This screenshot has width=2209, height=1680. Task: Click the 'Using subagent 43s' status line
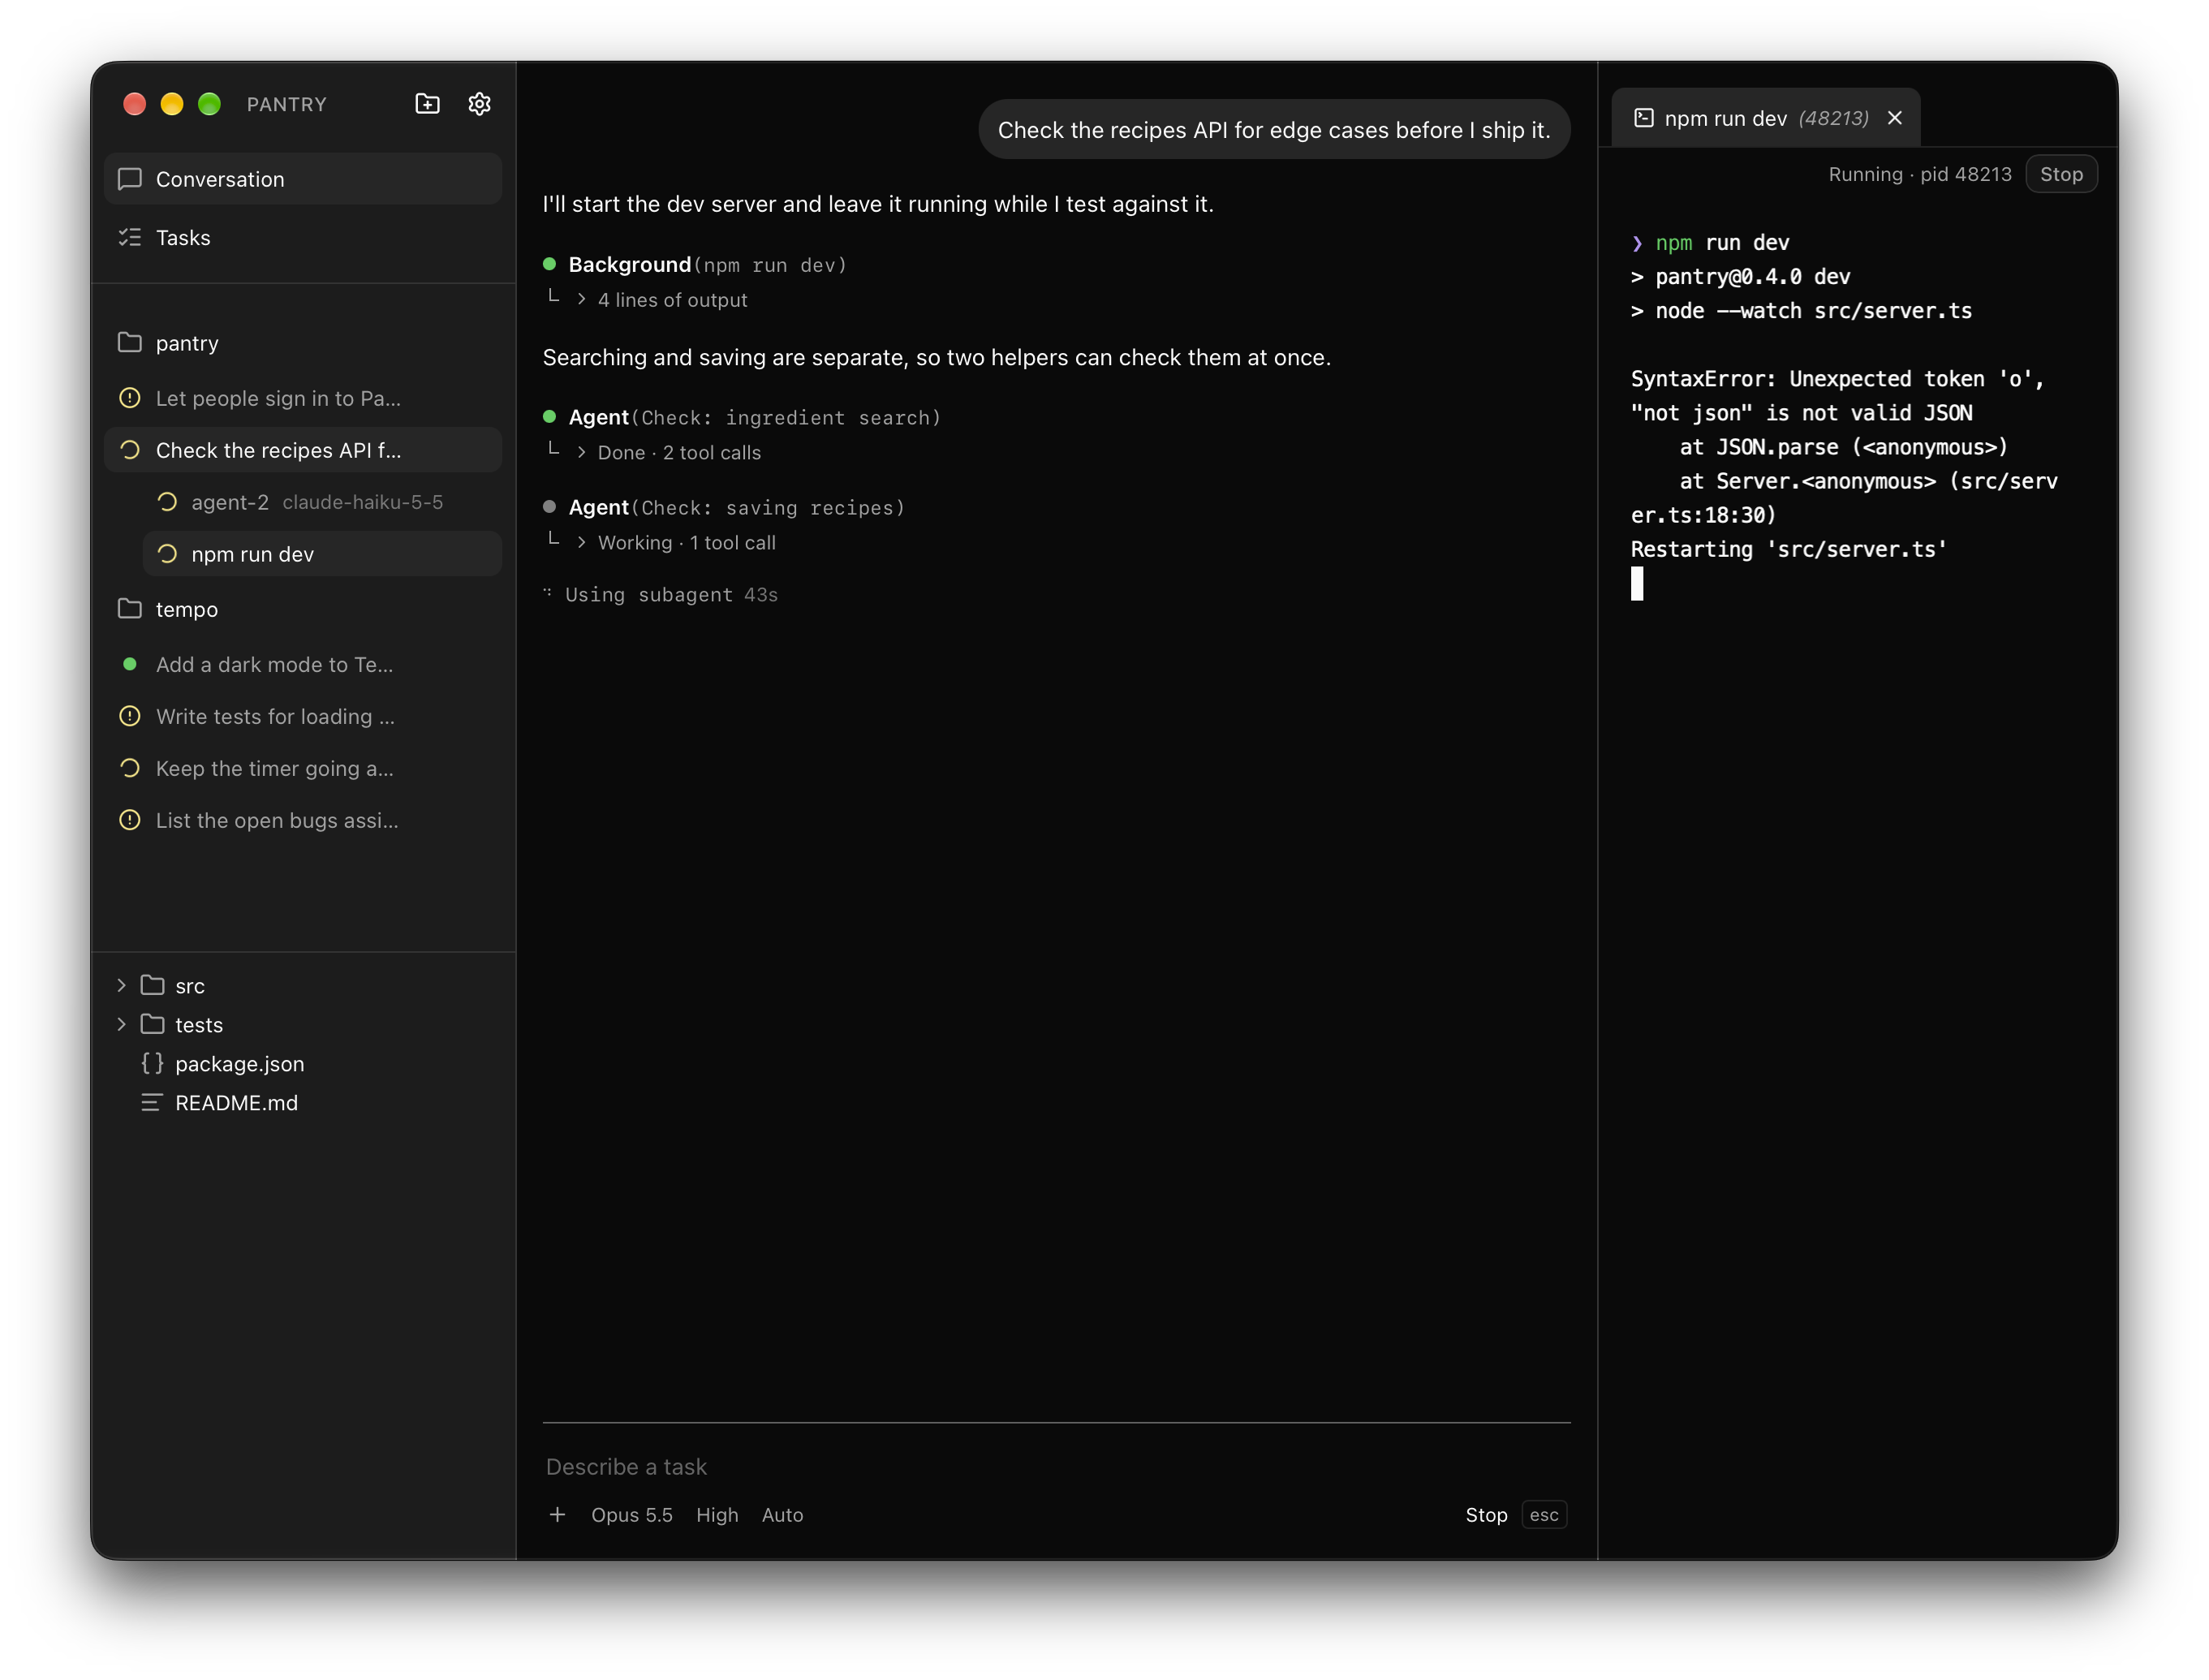[x=661, y=595]
